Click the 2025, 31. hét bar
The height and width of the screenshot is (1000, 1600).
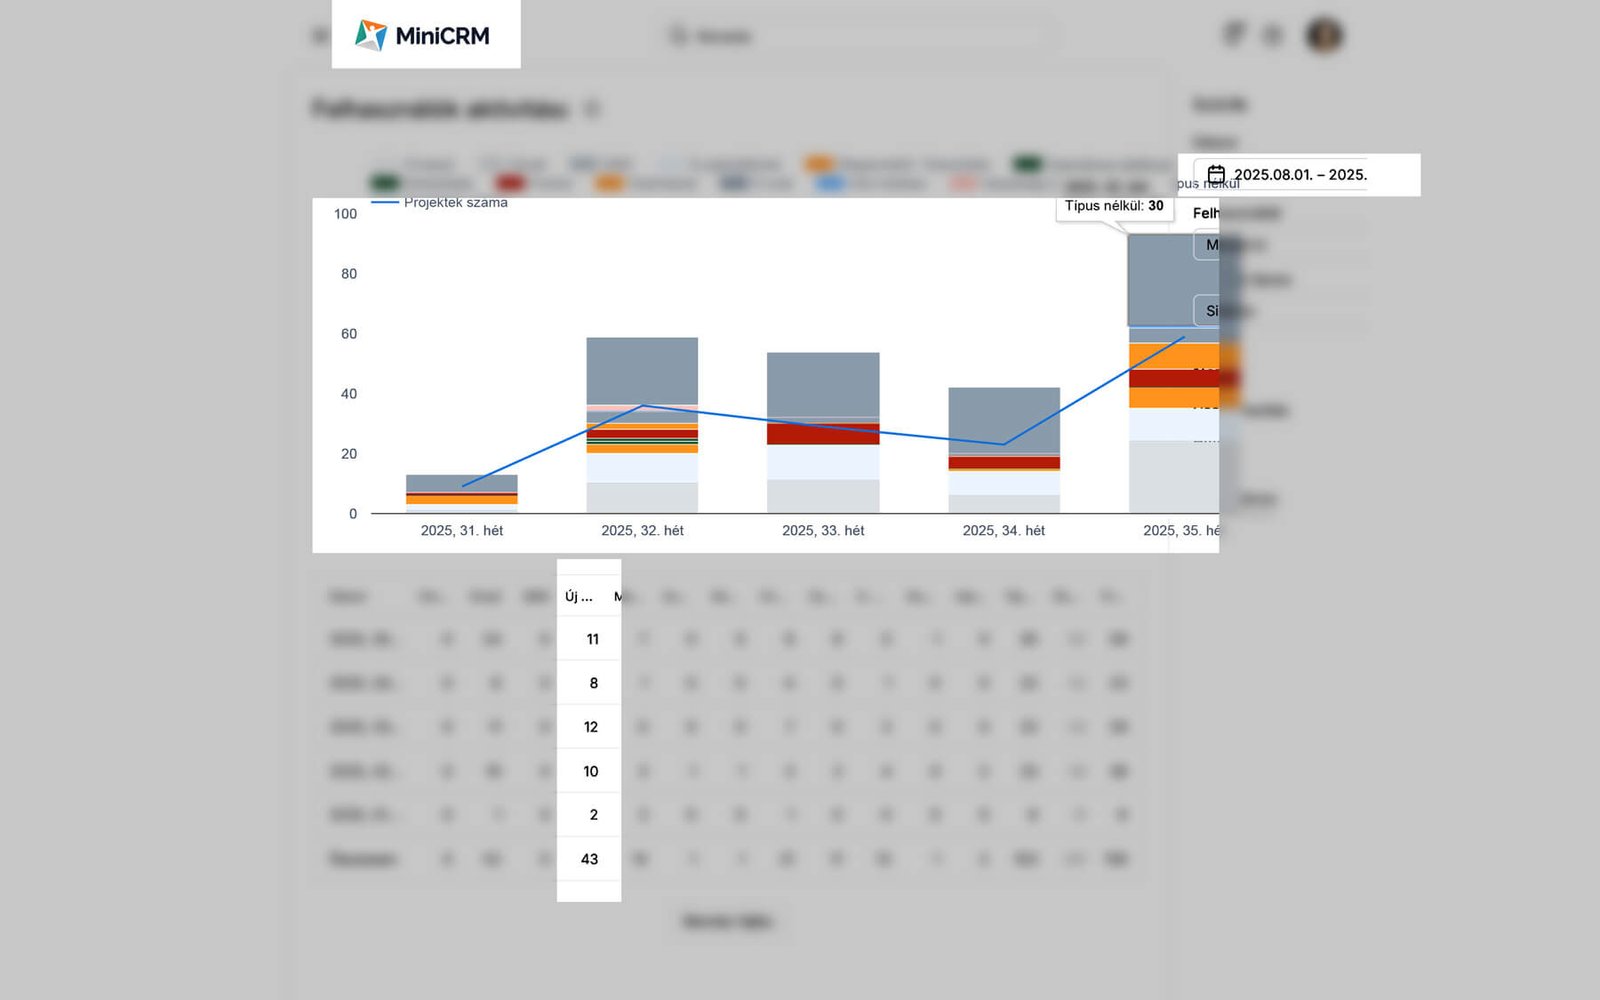461,493
